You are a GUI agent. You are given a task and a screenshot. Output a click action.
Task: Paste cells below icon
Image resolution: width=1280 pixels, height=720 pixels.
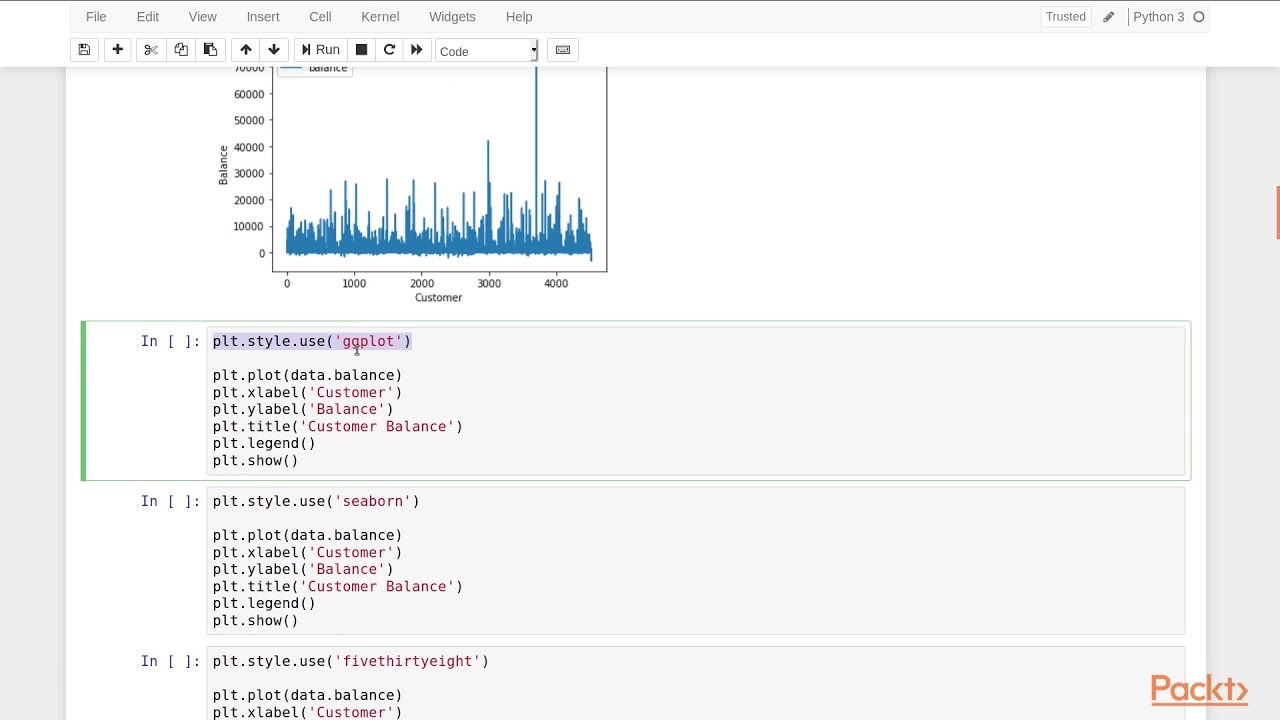pos(210,50)
